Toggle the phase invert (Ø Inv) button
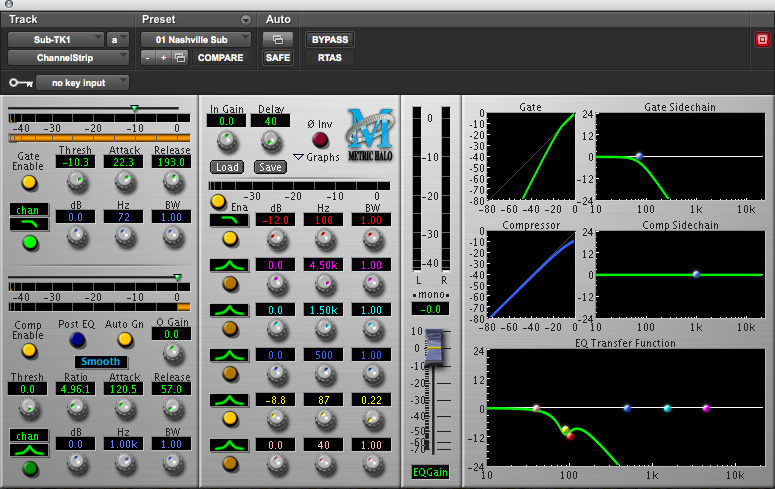Screen dimensions: 775x489 pos(320,140)
